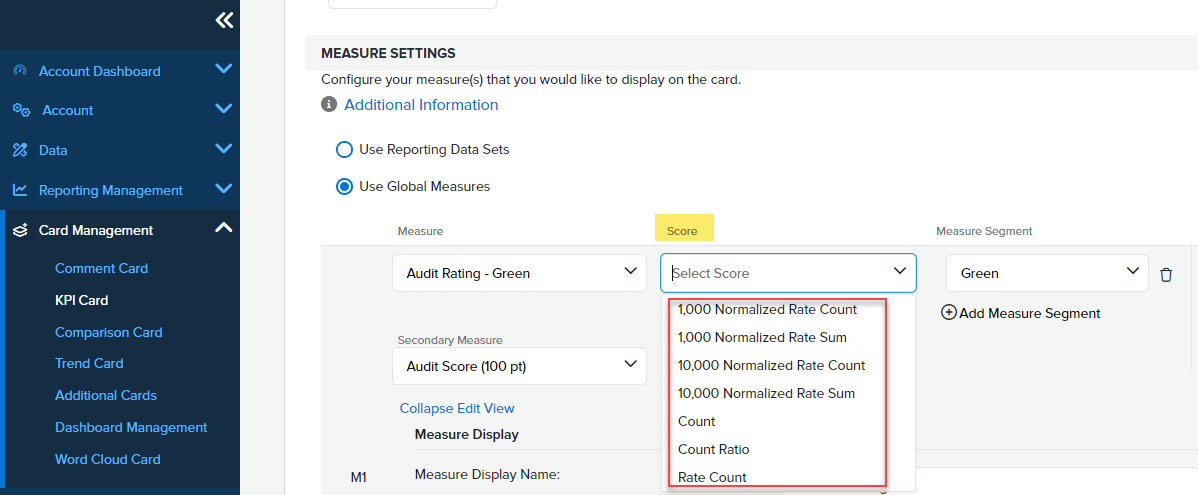Image resolution: width=1198 pixels, height=495 pixels.
Task: Click the Collapse Edit View link
Action: point(457,408)
